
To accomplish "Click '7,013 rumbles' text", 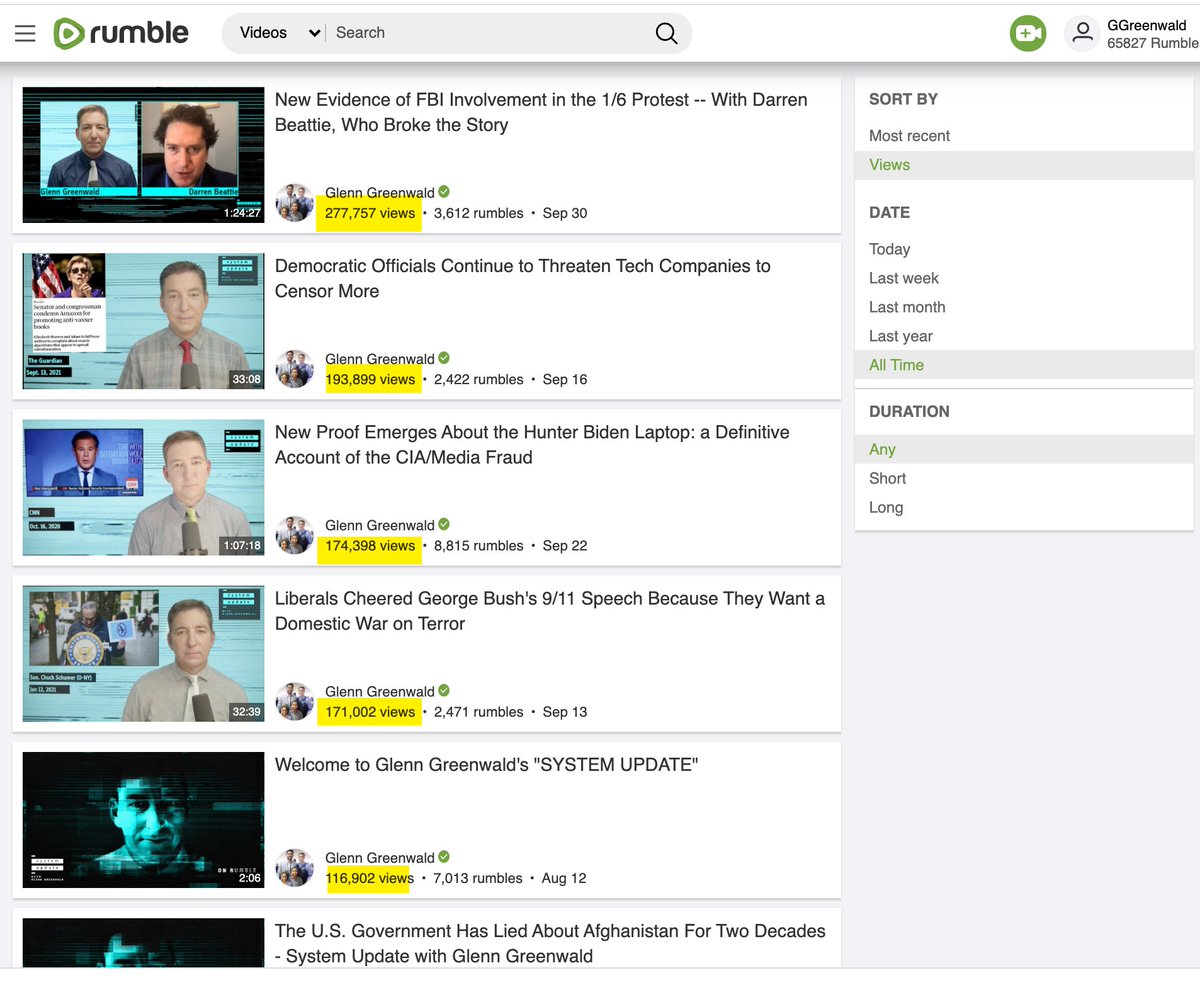I will (478, 878).
